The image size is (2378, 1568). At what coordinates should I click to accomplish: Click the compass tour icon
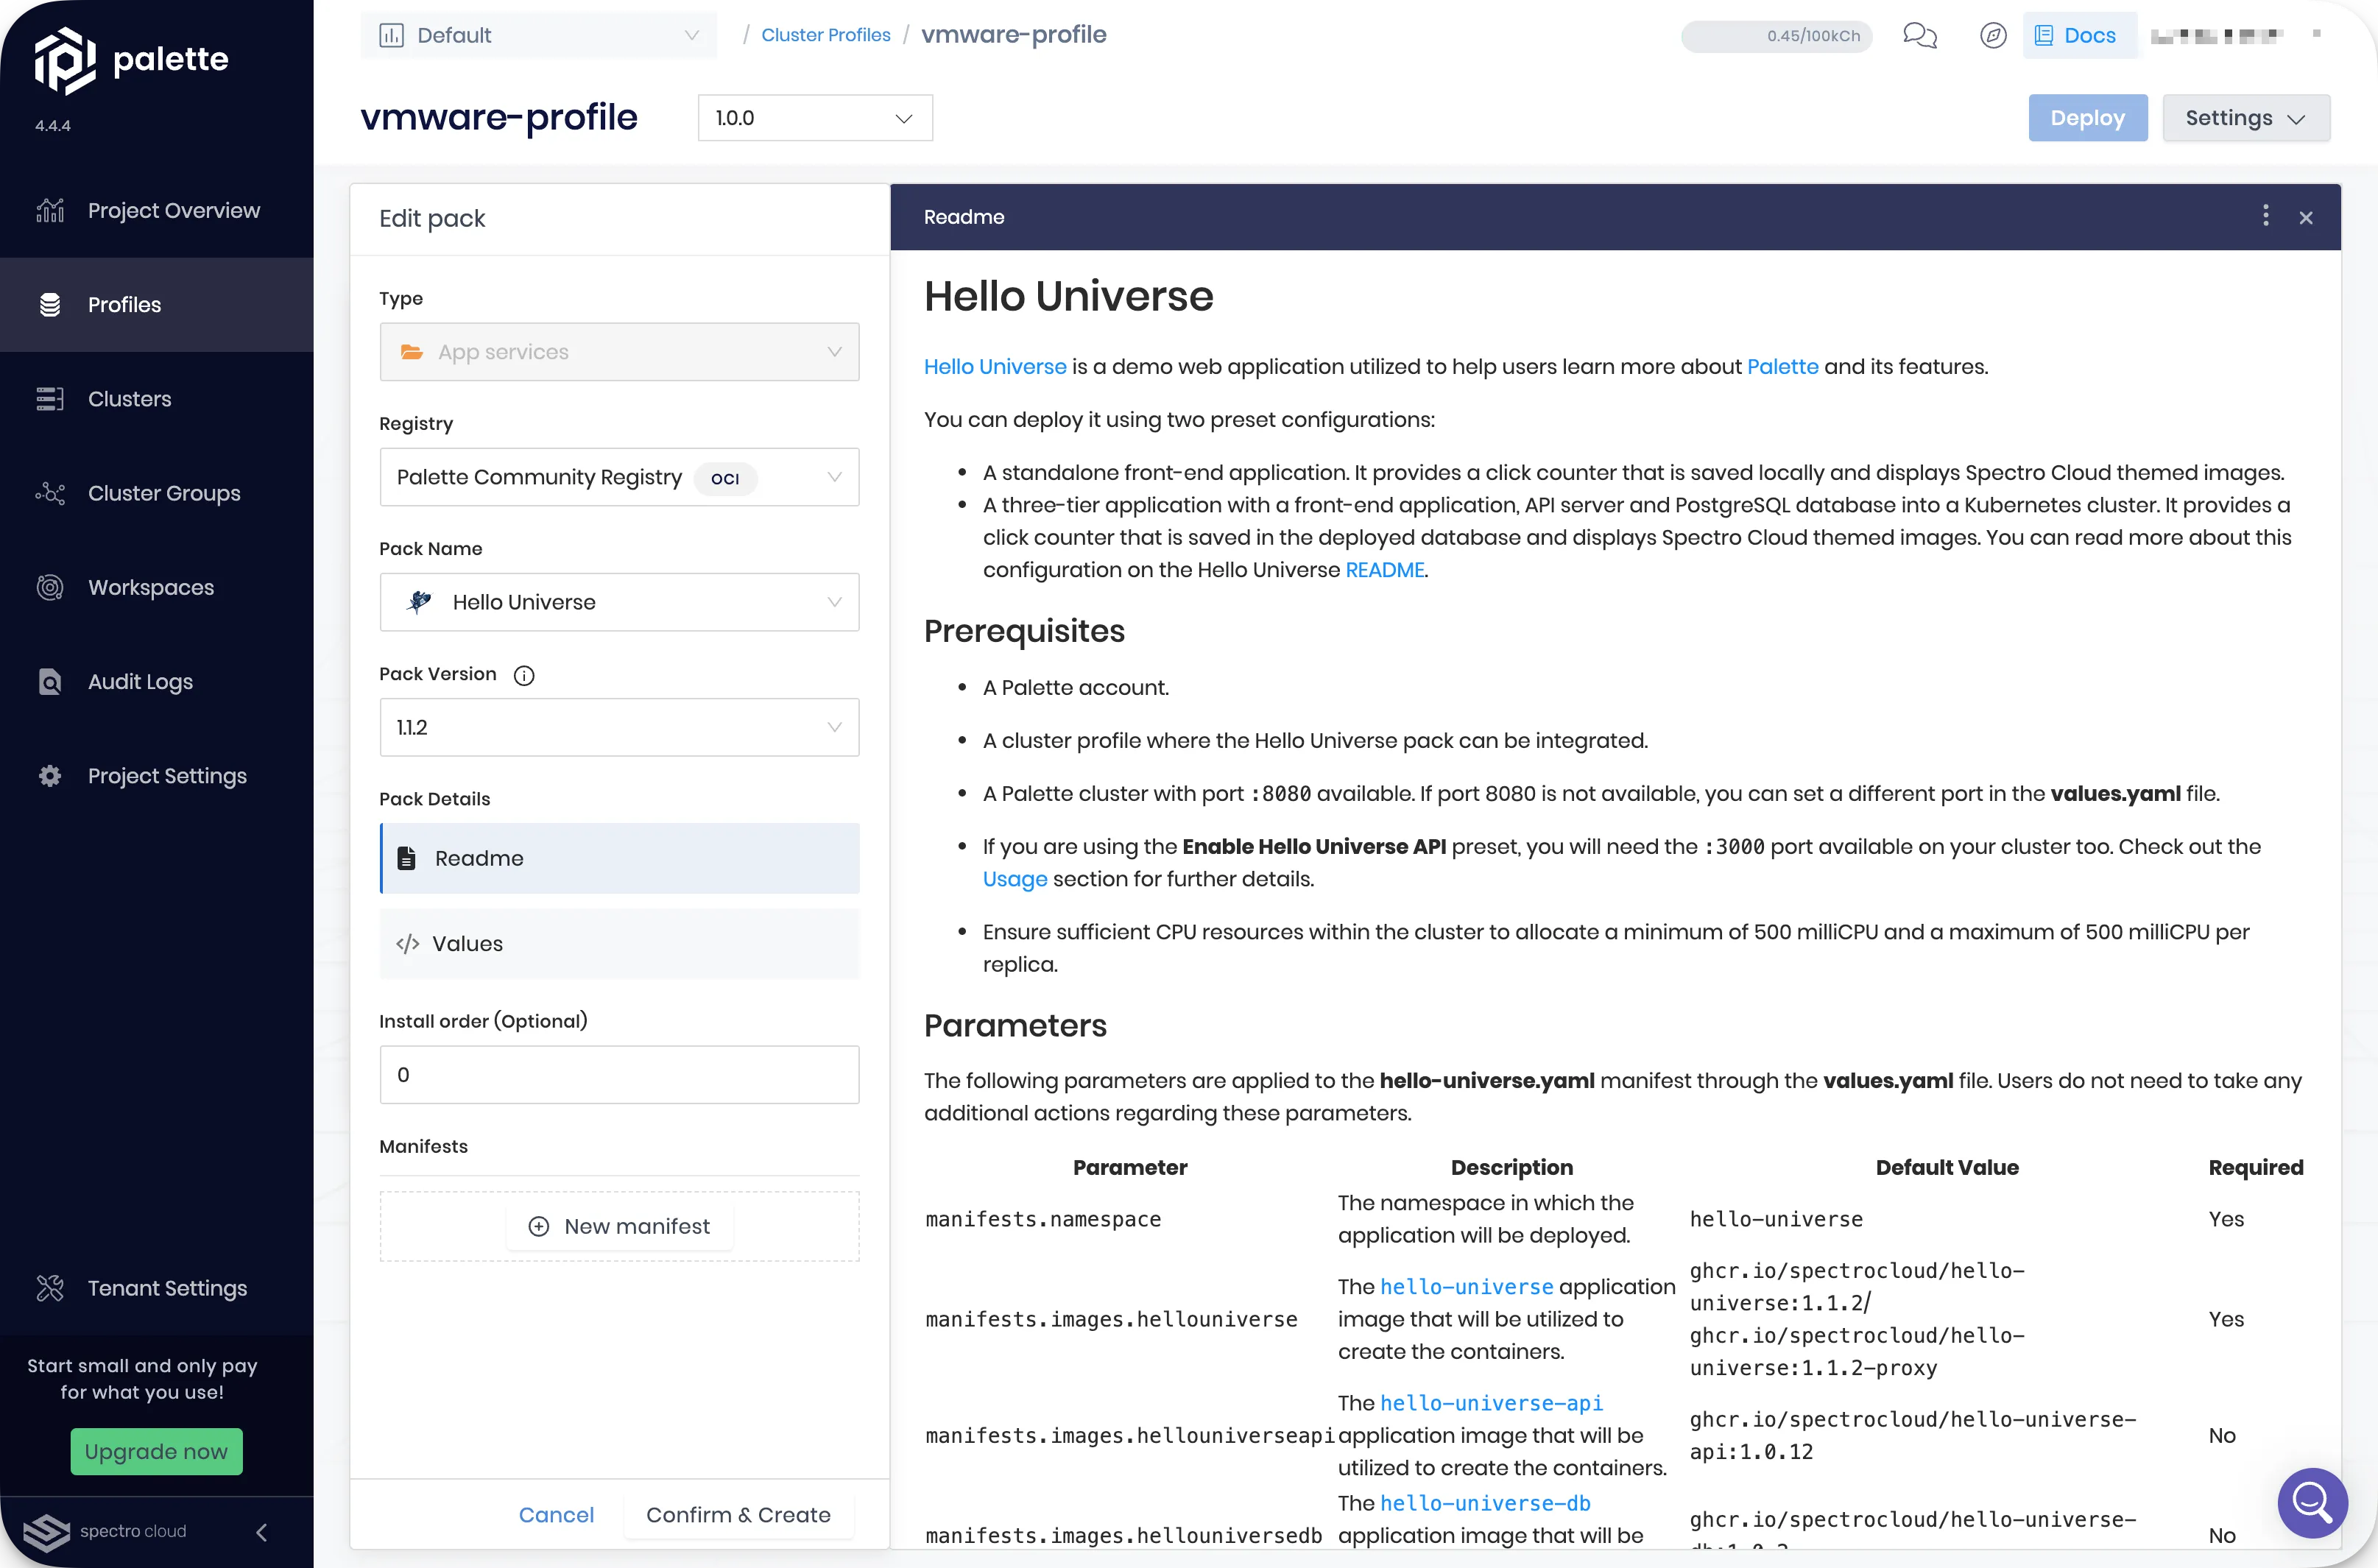(1993, 36)
